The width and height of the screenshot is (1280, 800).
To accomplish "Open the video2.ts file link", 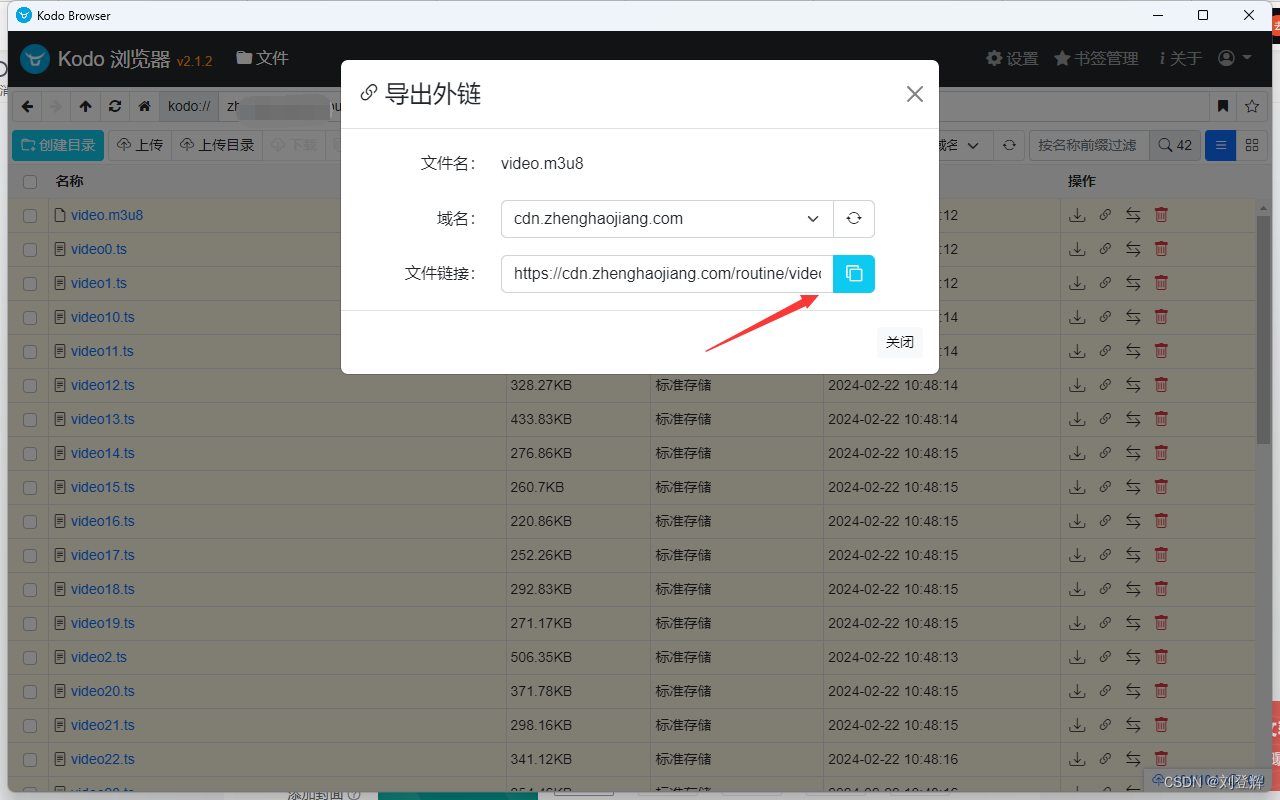I will (x=99, y=657).
